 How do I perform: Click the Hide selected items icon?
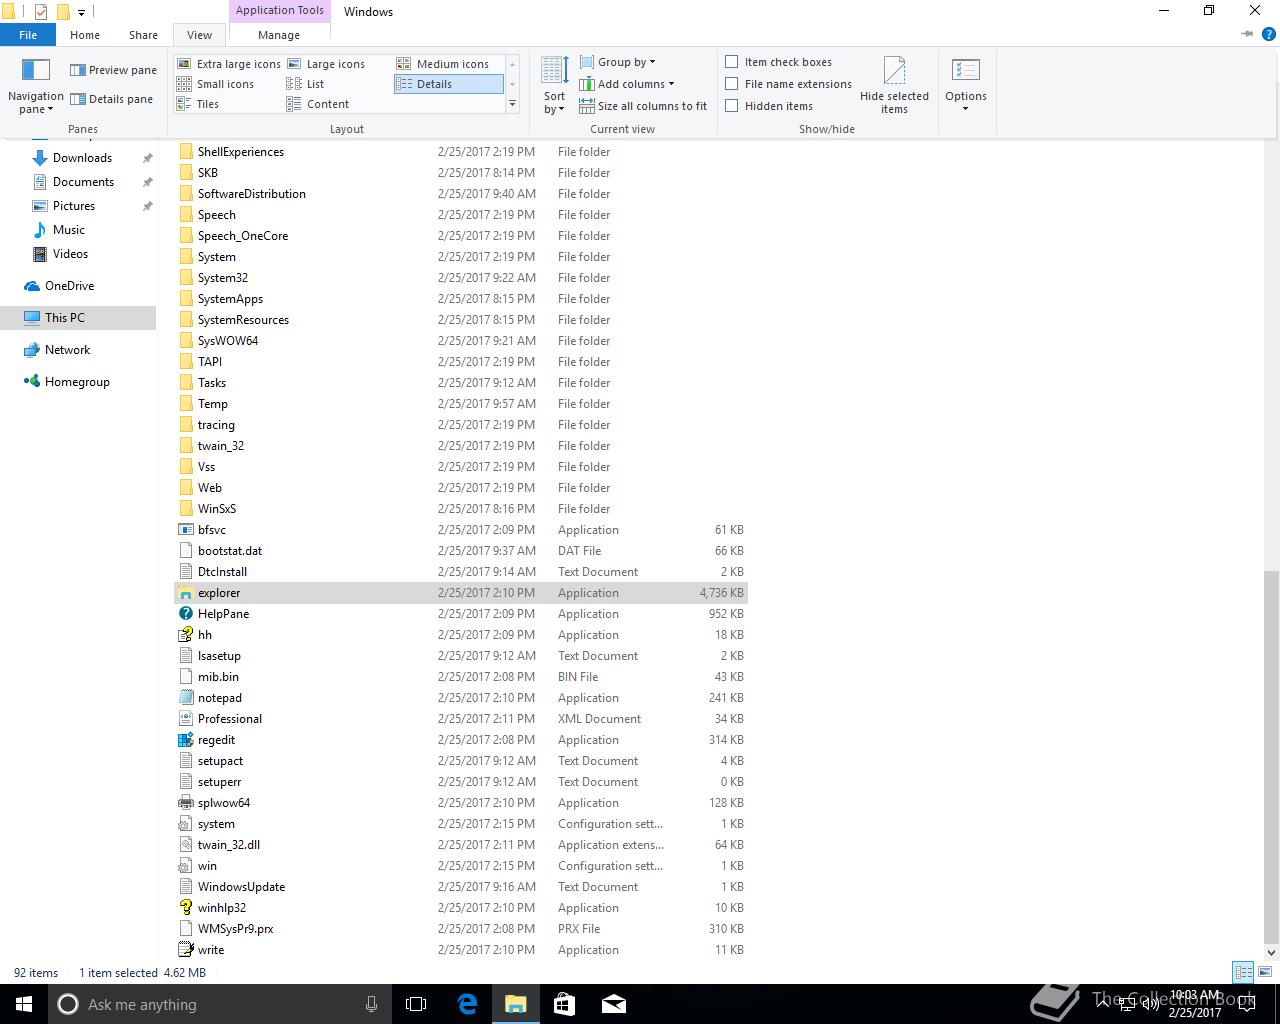[894, 85]
